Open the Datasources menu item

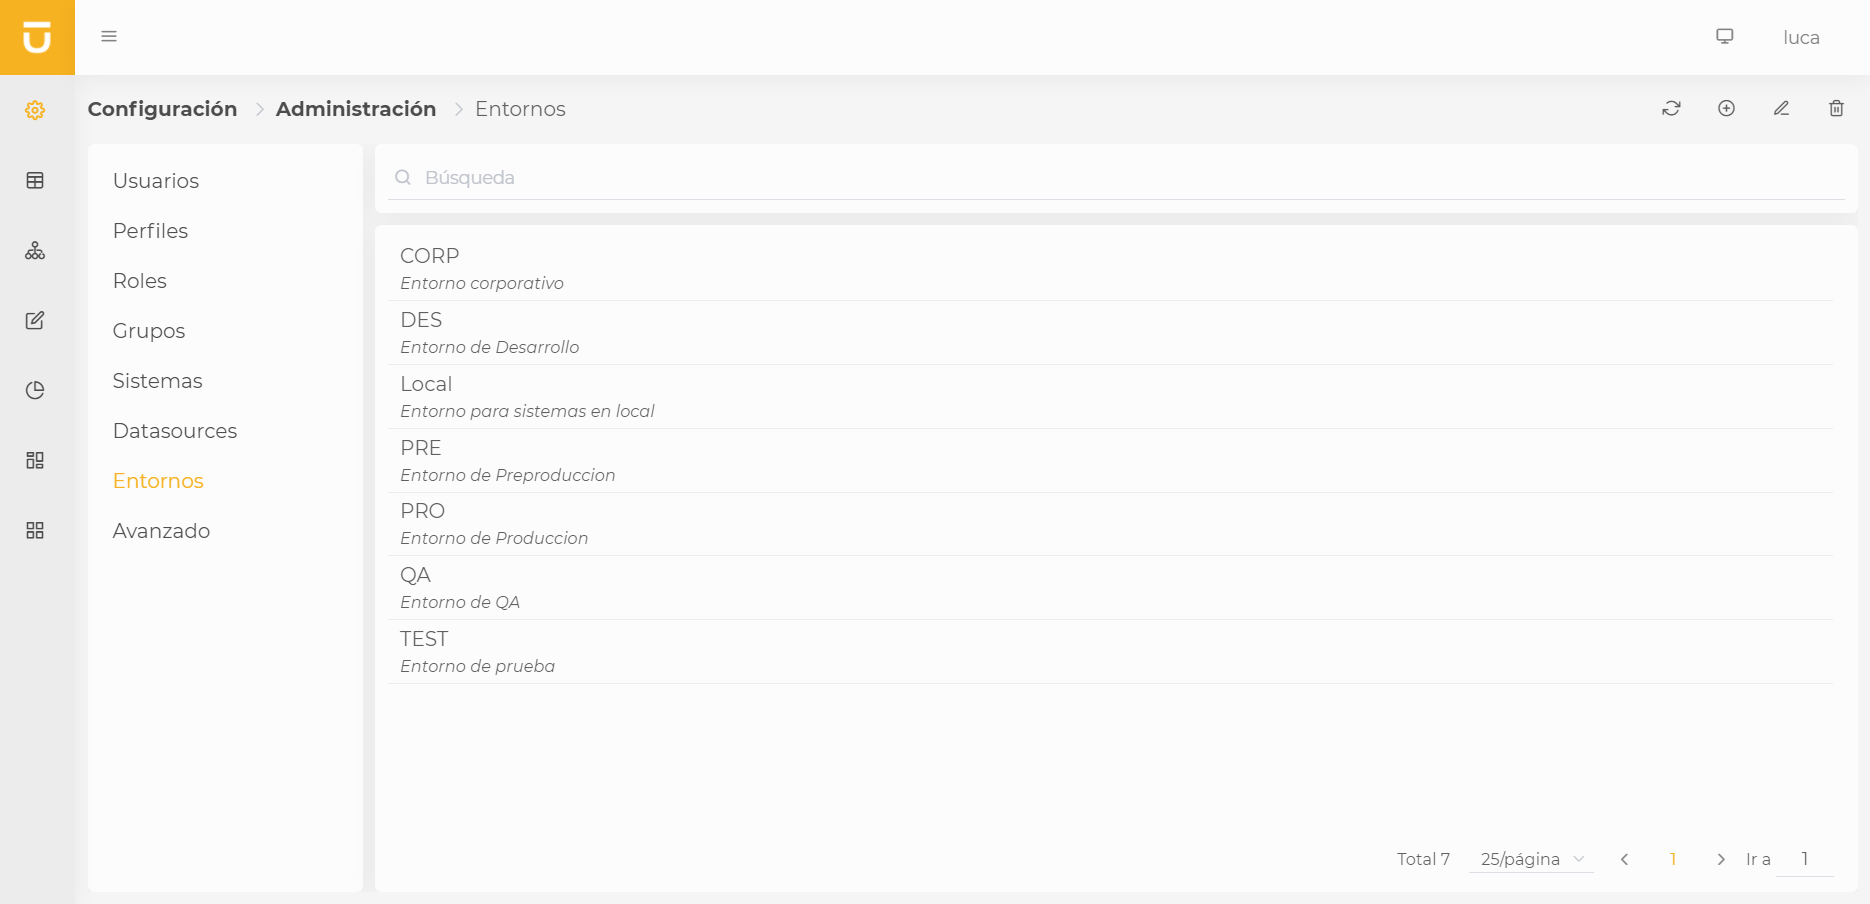175,431
